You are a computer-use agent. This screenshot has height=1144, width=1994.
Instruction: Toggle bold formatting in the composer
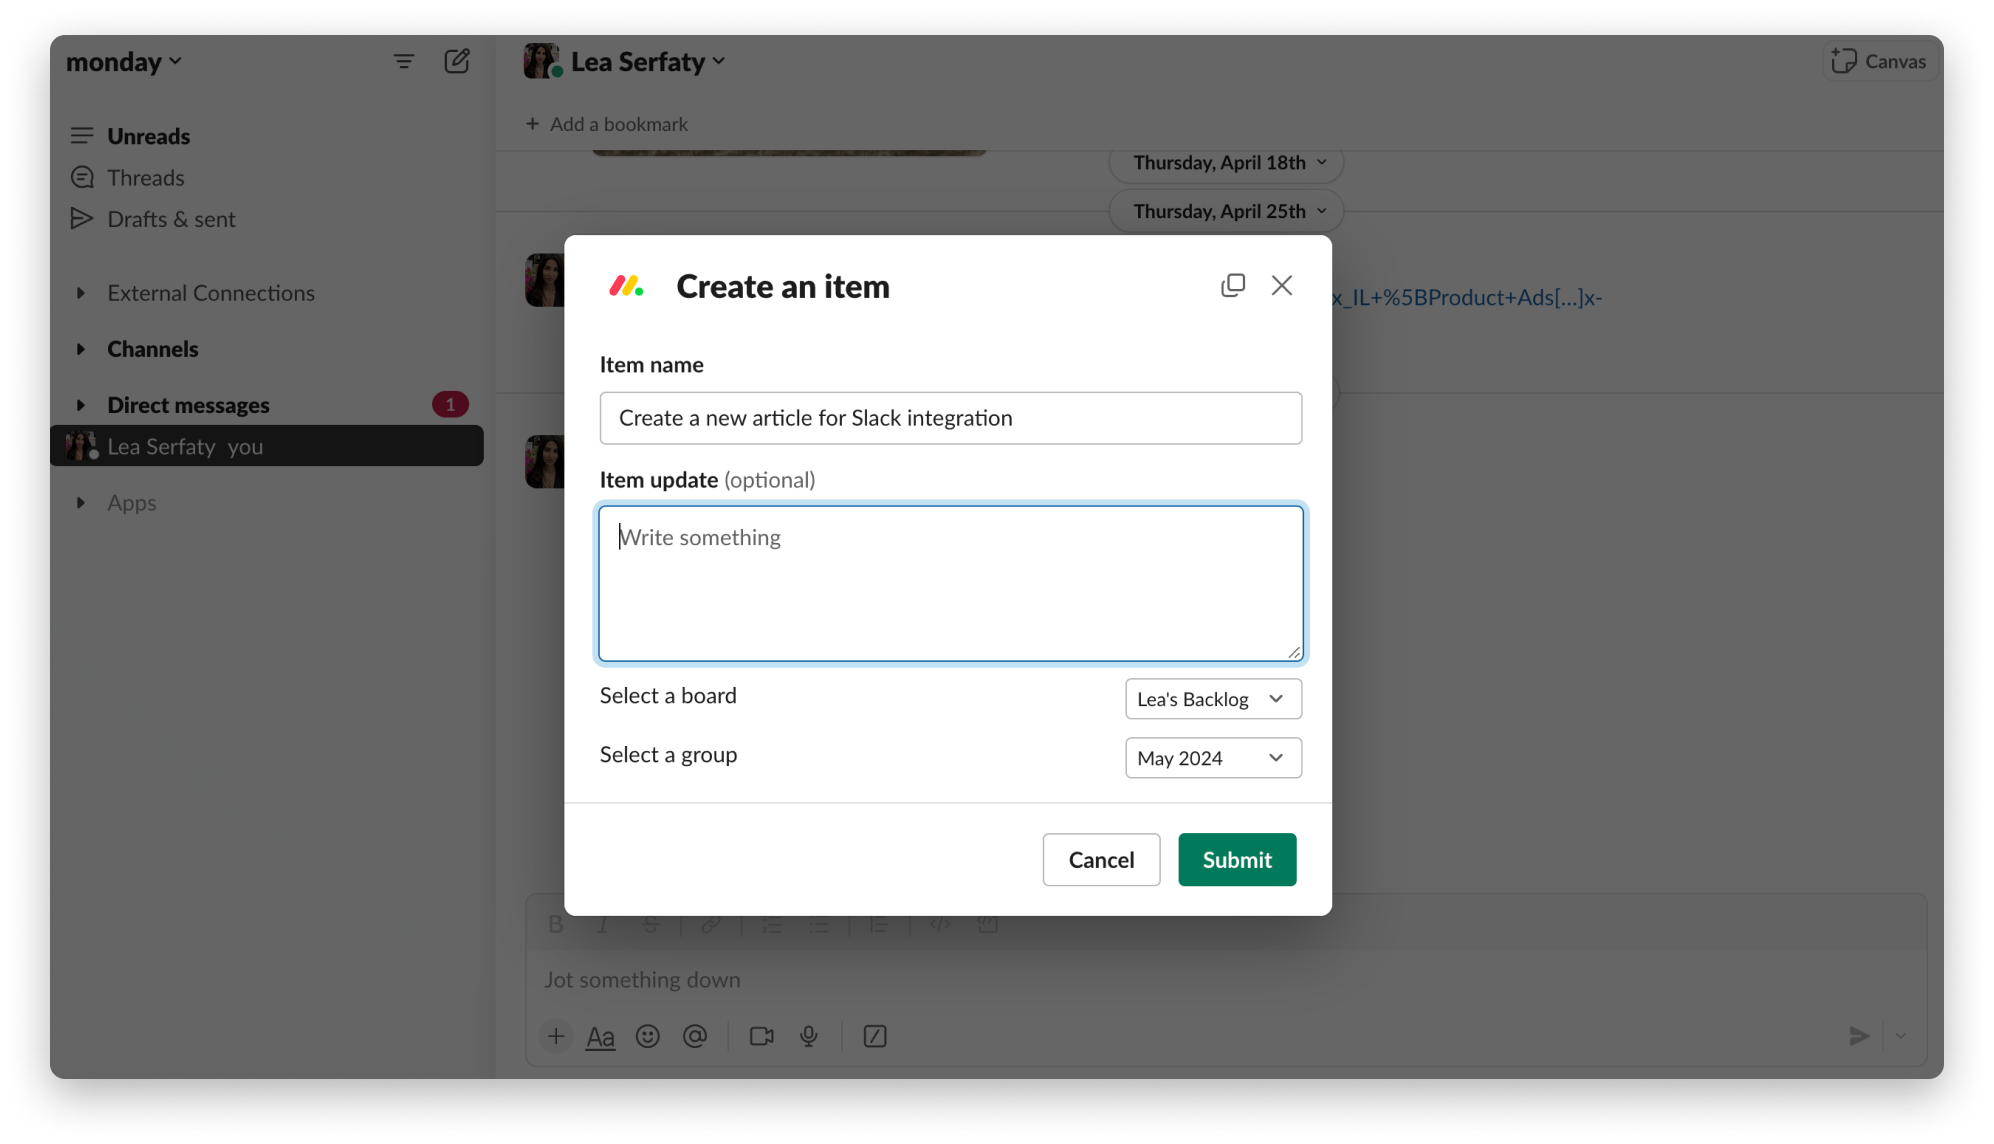coord(556,925)
